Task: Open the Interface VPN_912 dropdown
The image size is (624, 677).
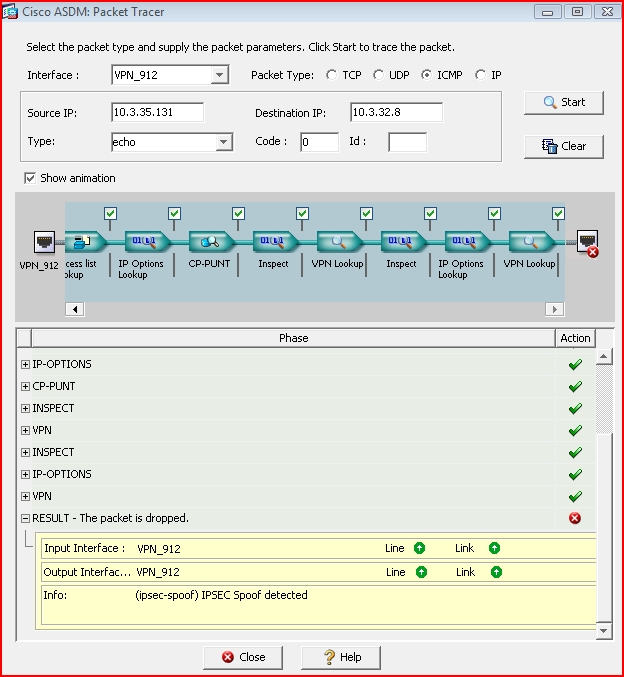Action: (x=219, y=75)
